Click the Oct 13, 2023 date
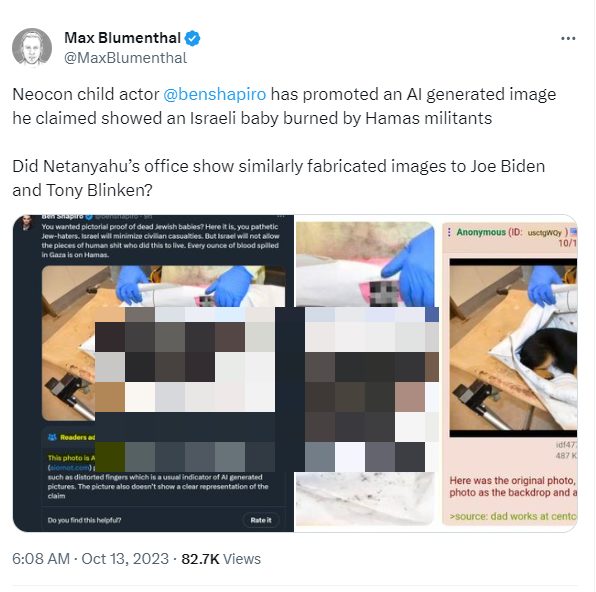 125,559
